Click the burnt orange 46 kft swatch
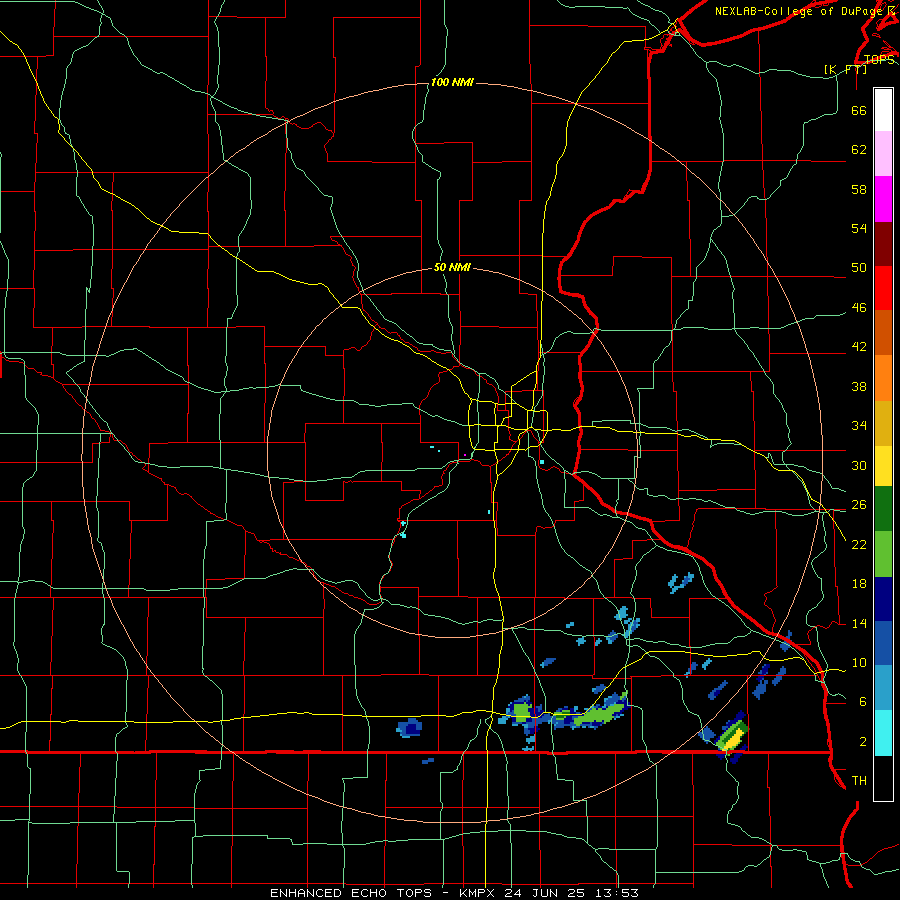The width and height of the screenshot is (900, 900). [x=883, y=332]
